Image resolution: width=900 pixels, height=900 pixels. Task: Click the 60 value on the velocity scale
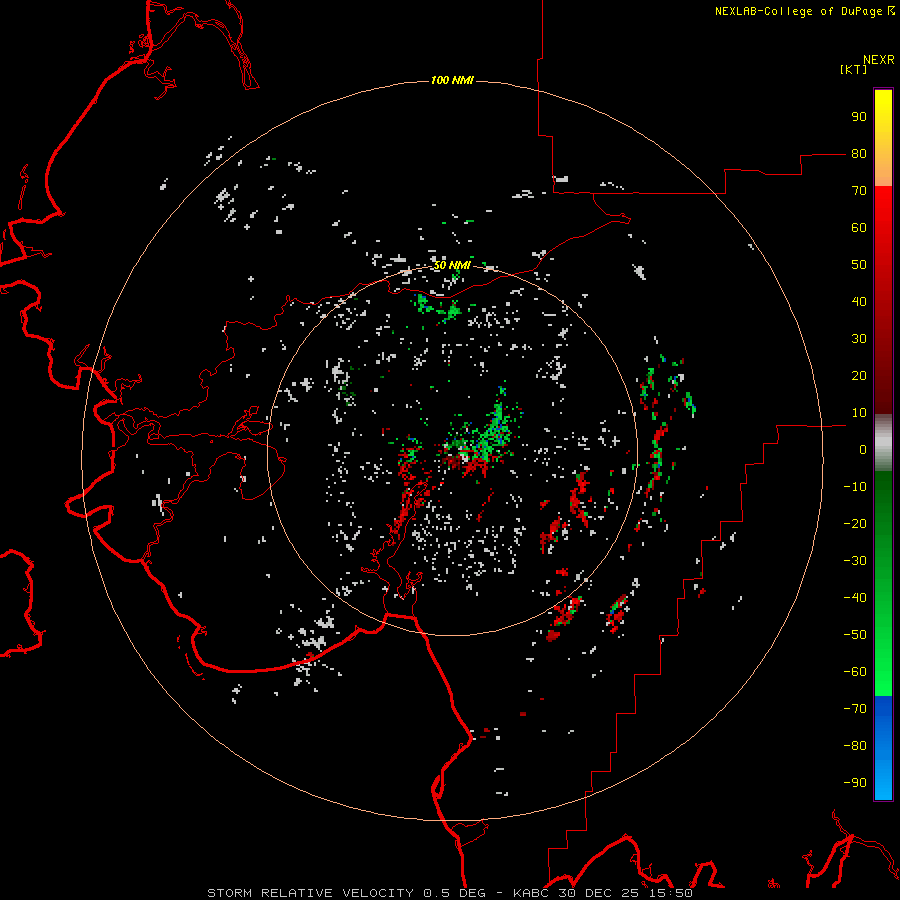(x=859, y=228)
